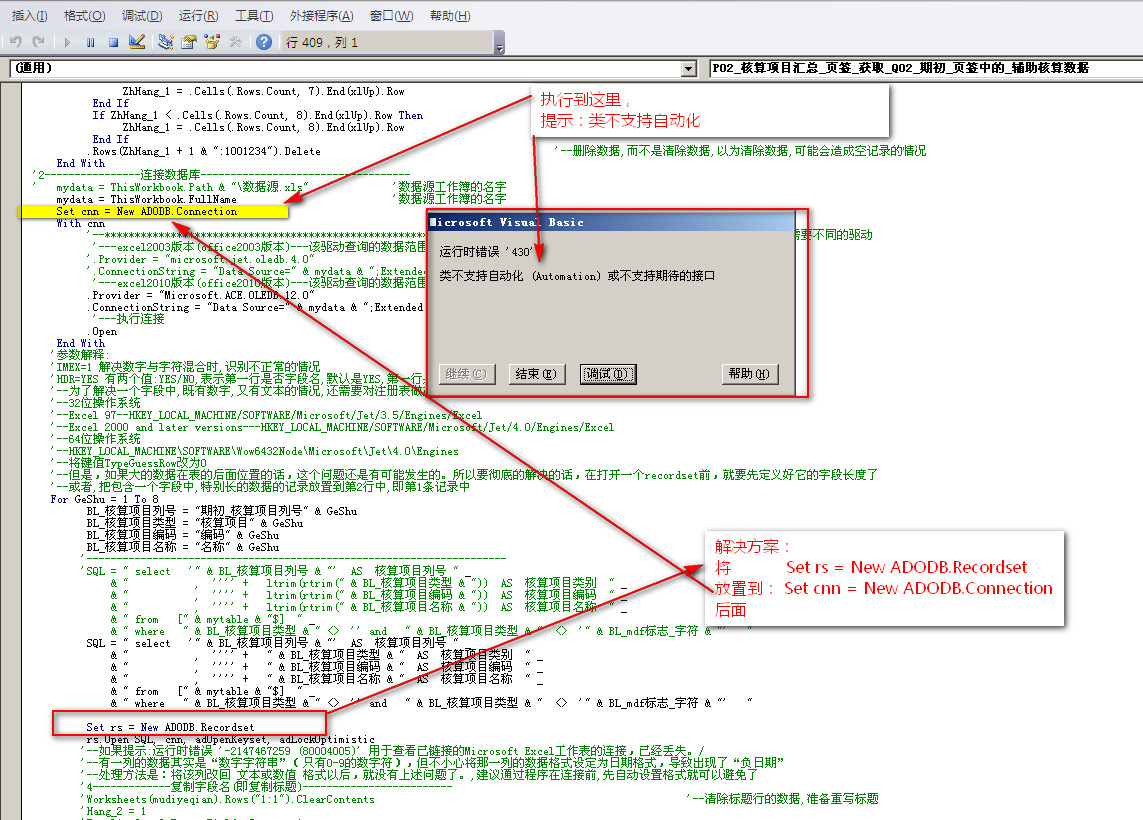Image resolution: width=1143 pixels, height=820 pixels.
Task: Click the Break (pause) icon
Action: click(90, 42)
